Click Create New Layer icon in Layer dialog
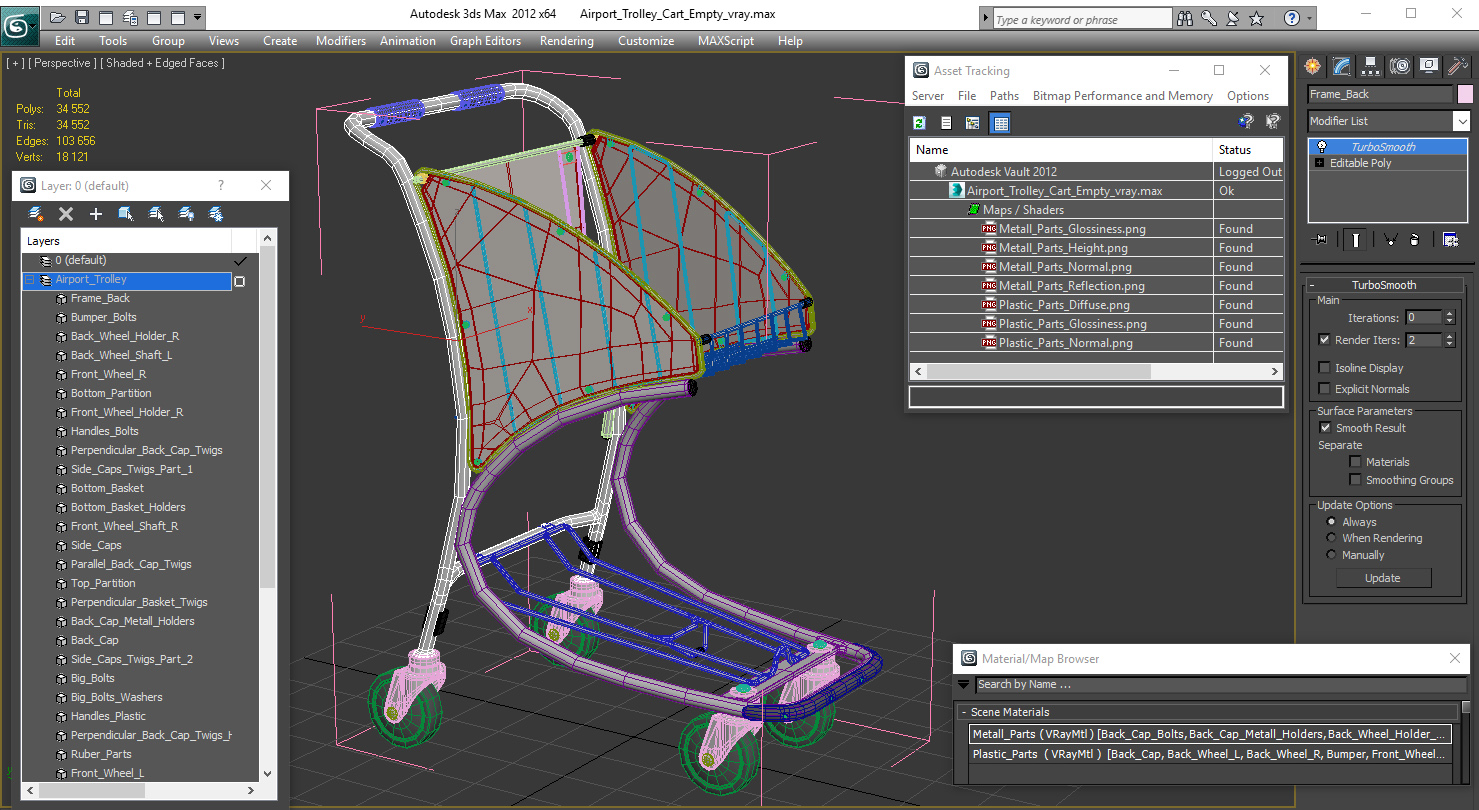 (36, 214)
